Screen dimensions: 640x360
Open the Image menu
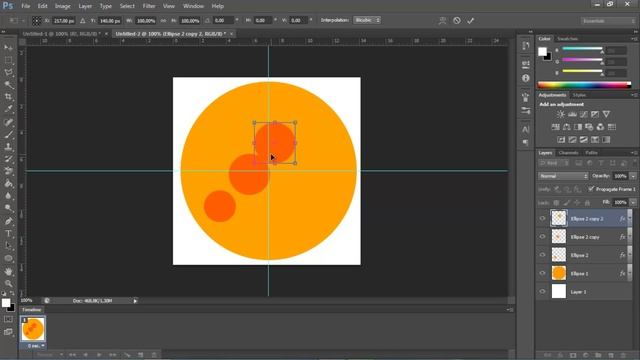pyautogui.click(x=62, y=6)
